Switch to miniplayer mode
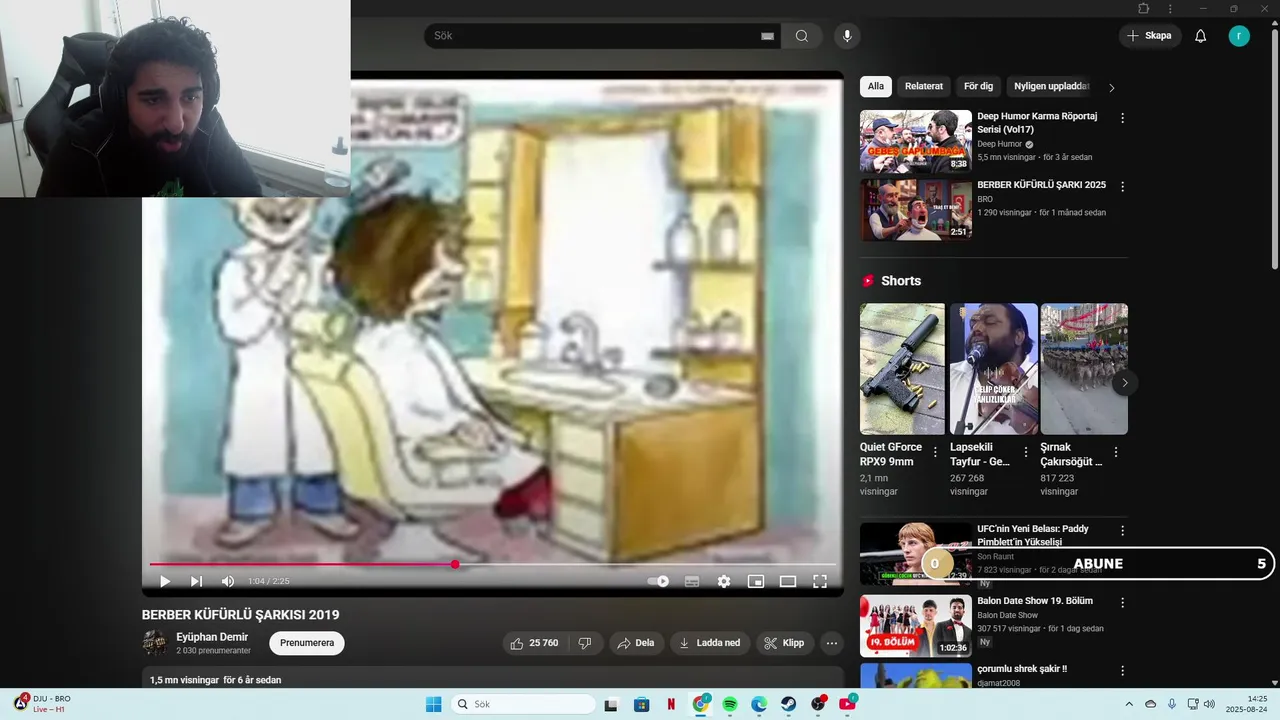1280x720 pixels. [756, 581]
